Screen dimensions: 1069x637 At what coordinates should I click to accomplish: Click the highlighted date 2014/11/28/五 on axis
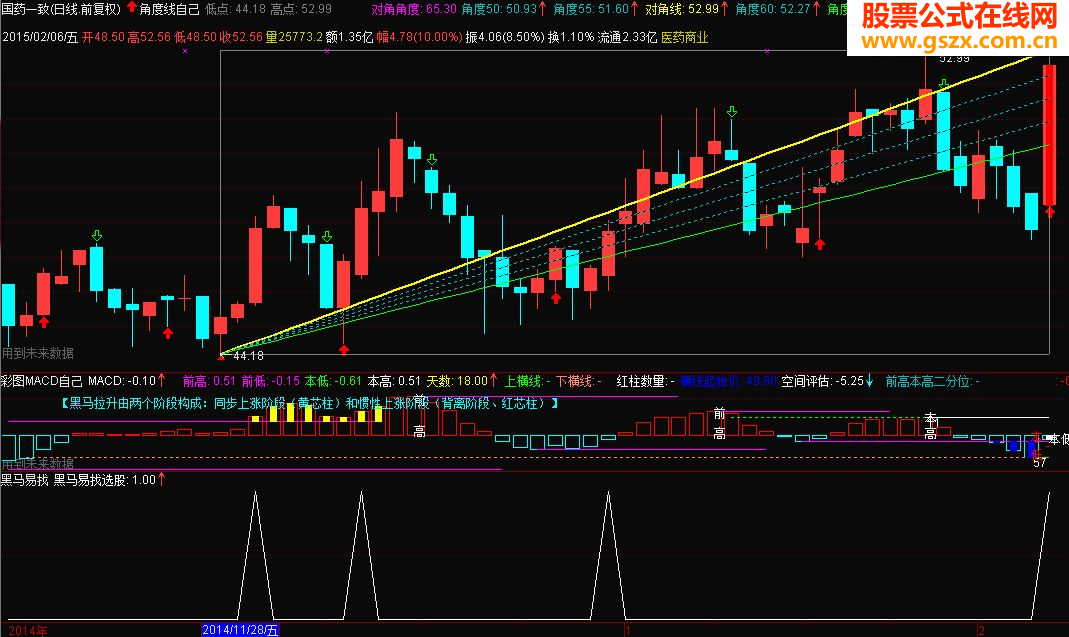tap(240, 629)
